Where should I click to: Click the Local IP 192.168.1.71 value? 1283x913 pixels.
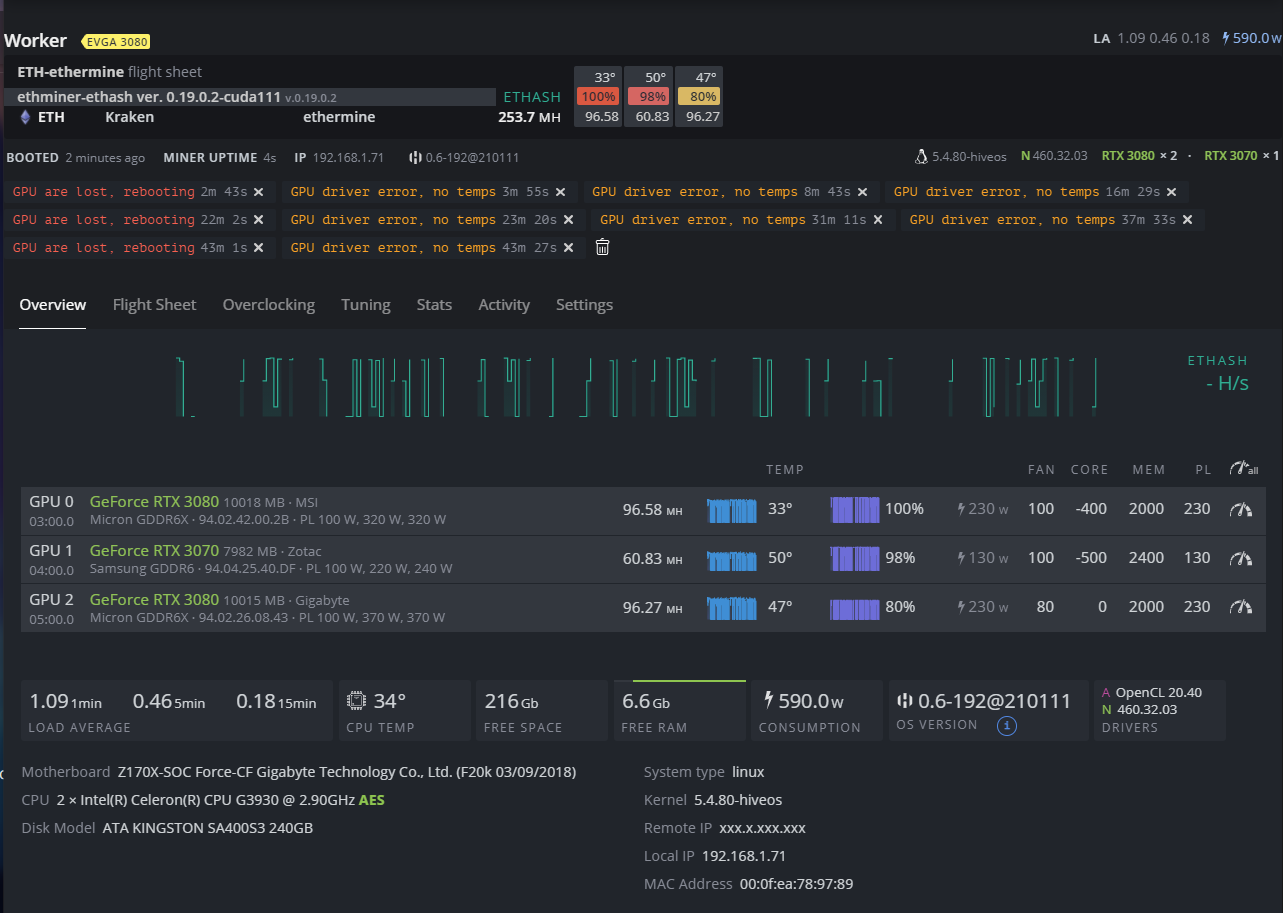pyautogui.click(x=744, y=856)
